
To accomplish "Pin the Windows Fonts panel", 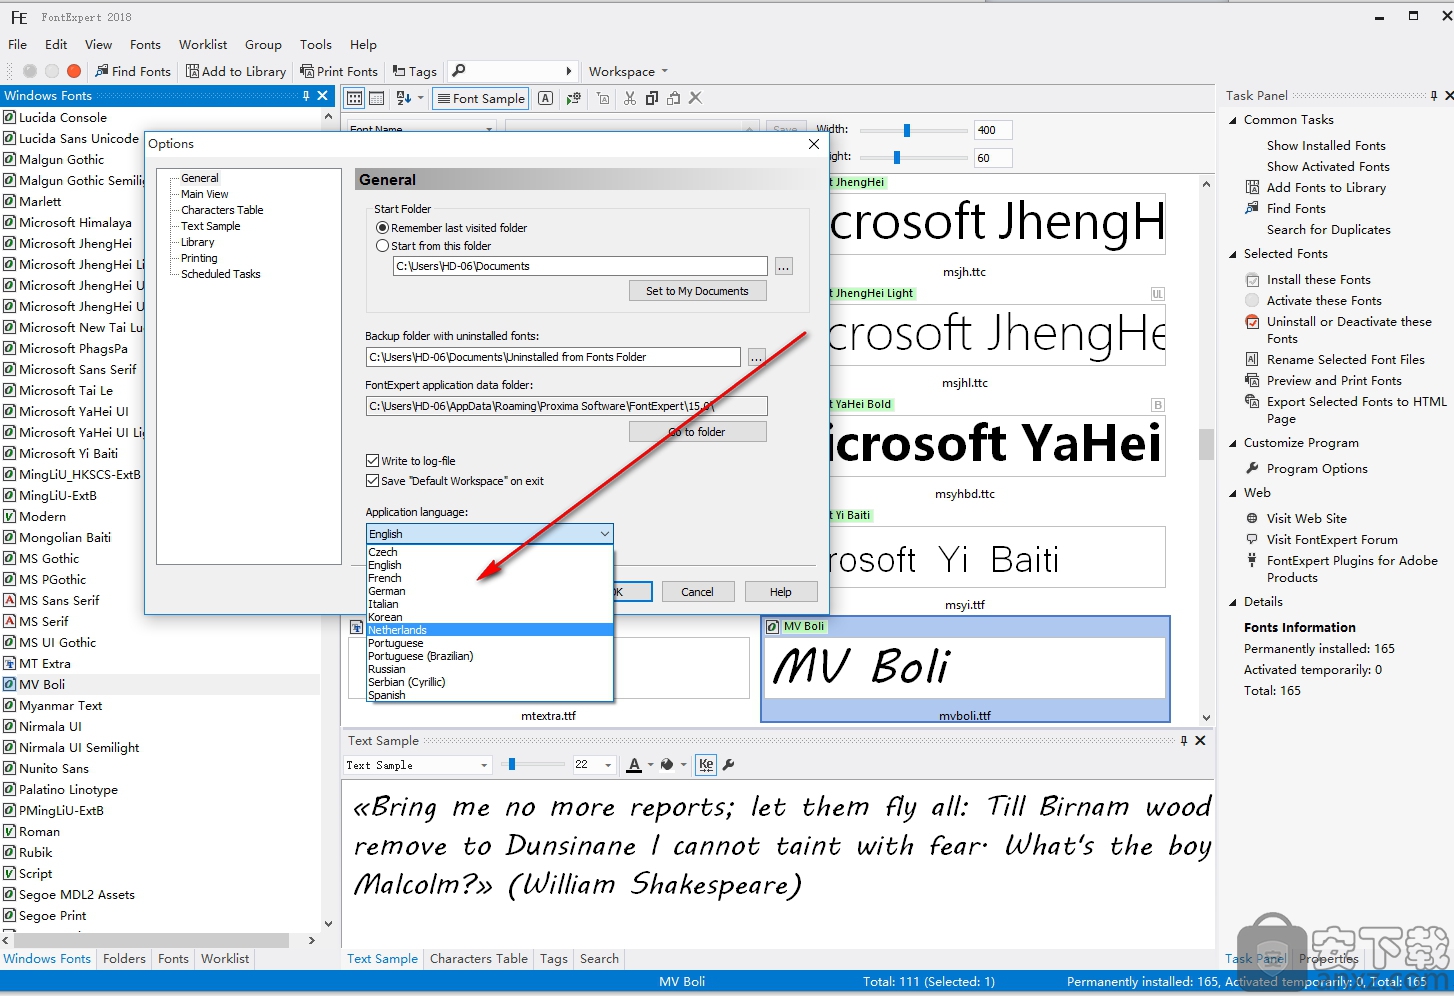I will pyautogui.click(x=306, y=96).
